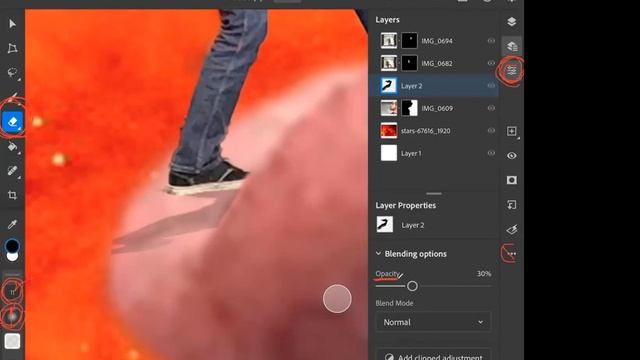
Task: Click the IMG_0694 layer name
Action: (x=437, y=41)
